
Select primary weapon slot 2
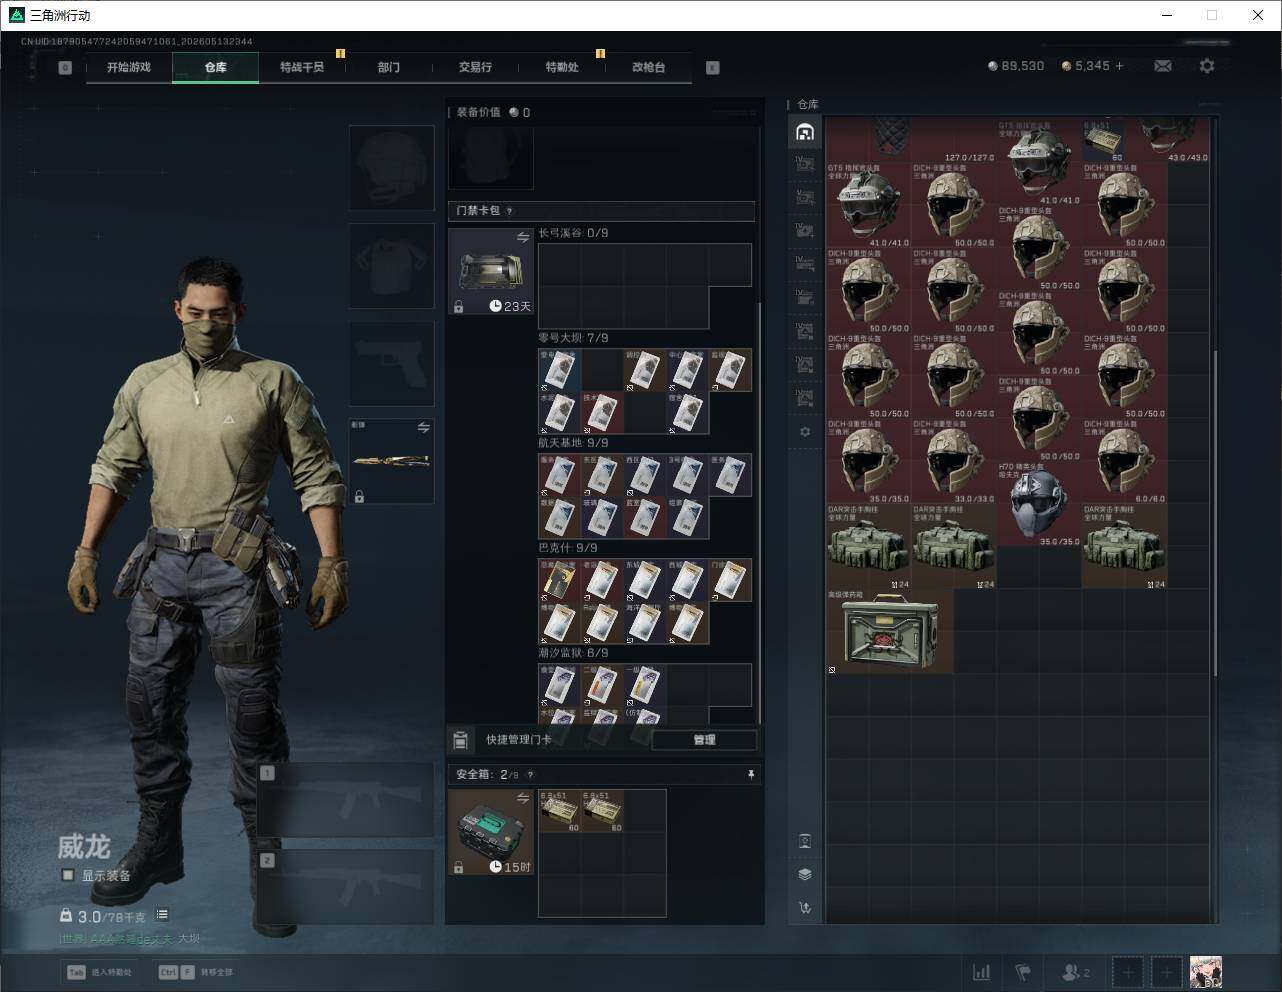(x=346, y=887)
